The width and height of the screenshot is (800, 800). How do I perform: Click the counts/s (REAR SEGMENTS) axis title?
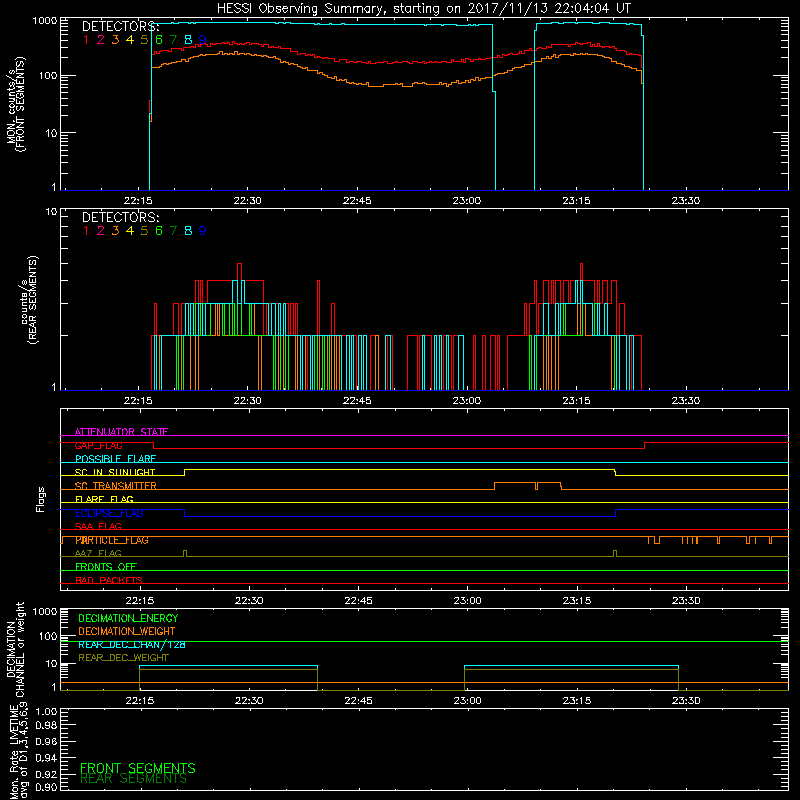tap(29, 299)
